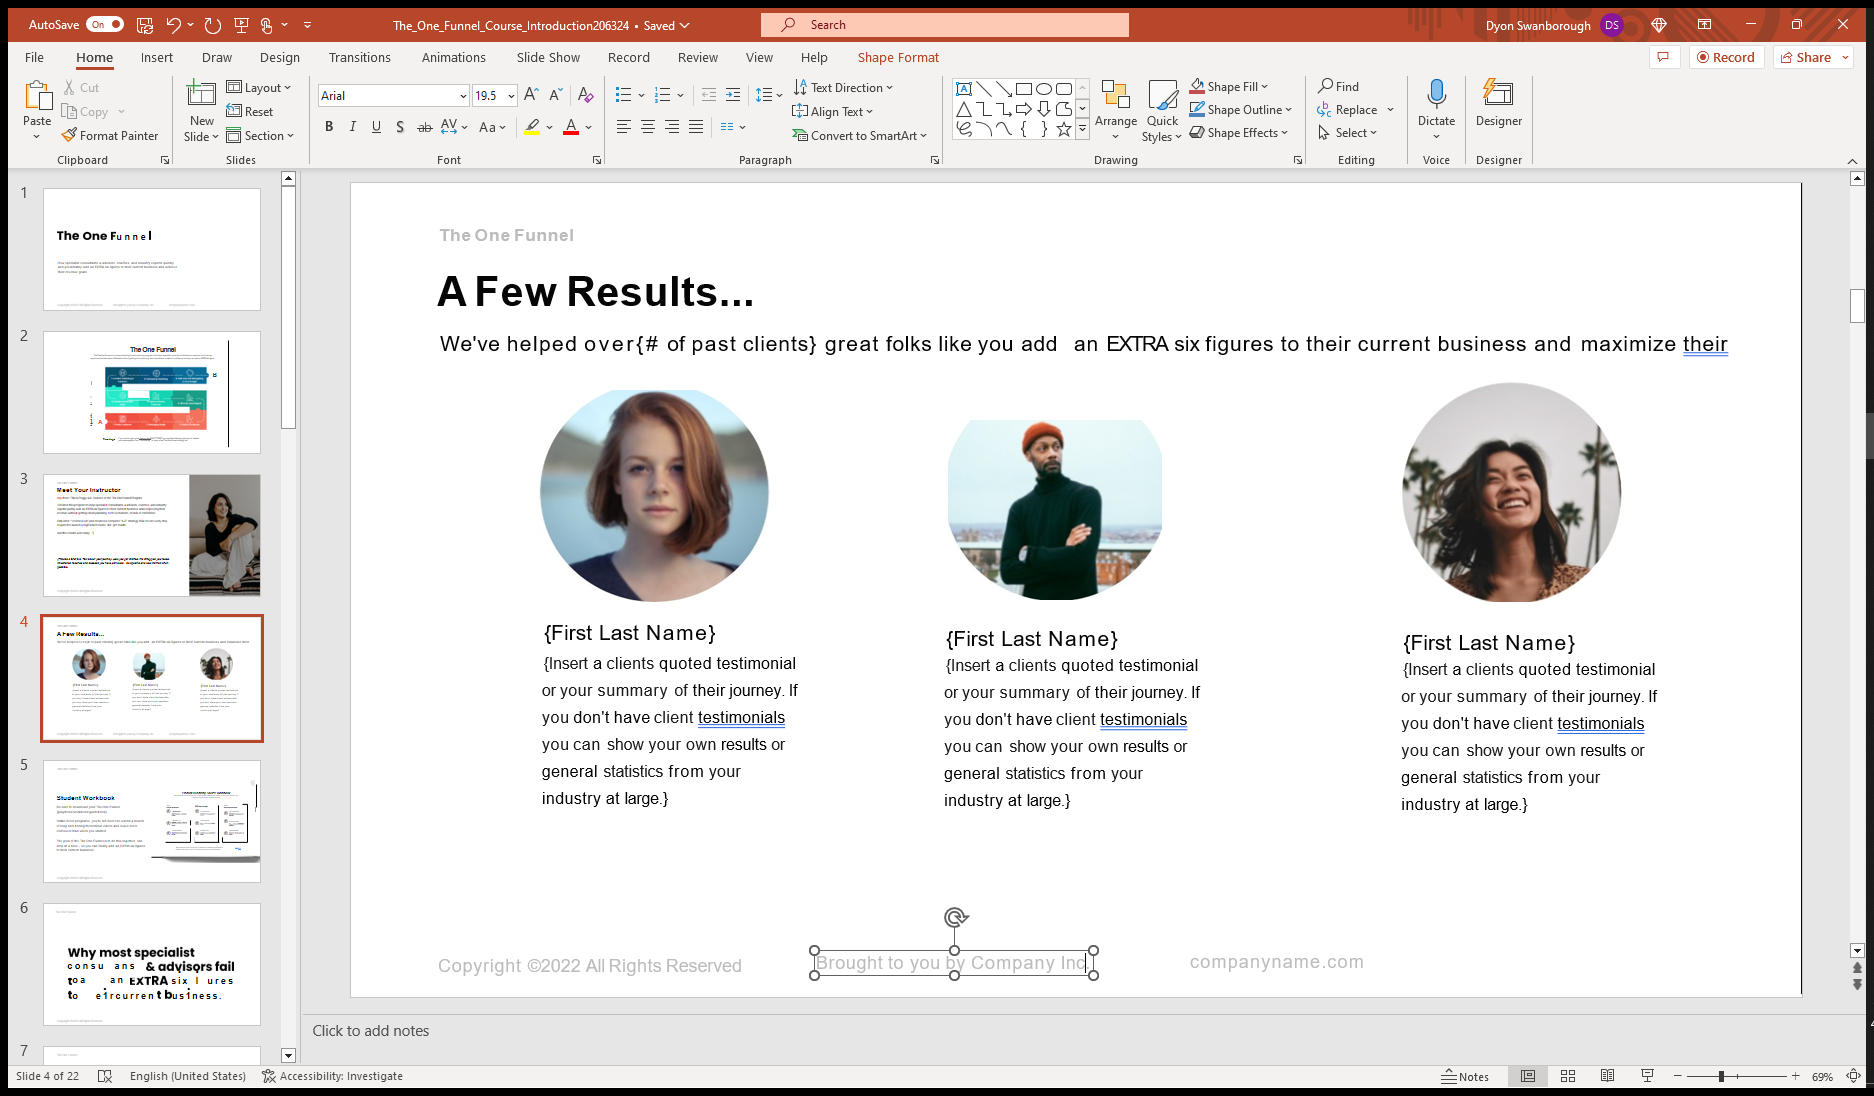Screen dimensions: 1874x1096
Task: Click Reset slide button
Action: [x=250, y=112]
